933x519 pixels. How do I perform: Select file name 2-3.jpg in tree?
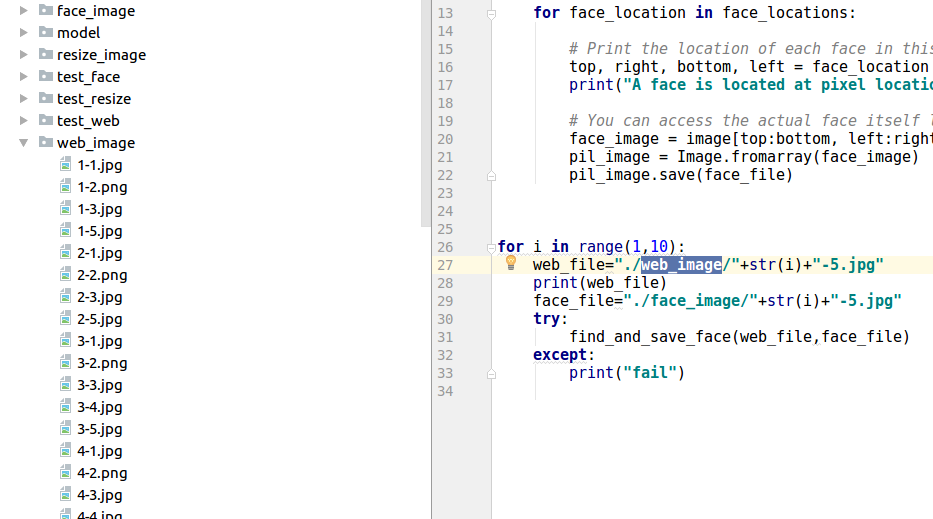tap(99, 298)
